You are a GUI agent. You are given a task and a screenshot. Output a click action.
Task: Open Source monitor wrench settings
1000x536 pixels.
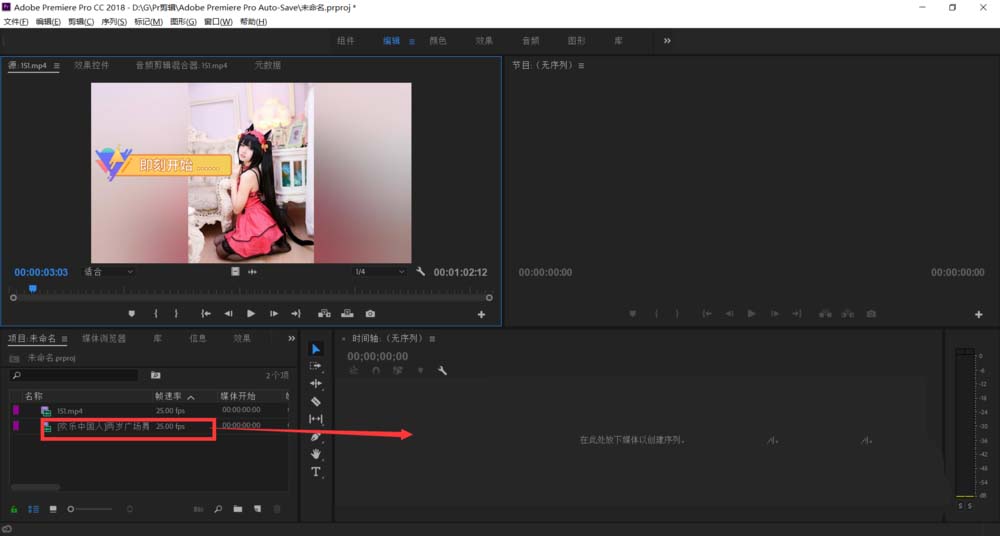(420, 272)
